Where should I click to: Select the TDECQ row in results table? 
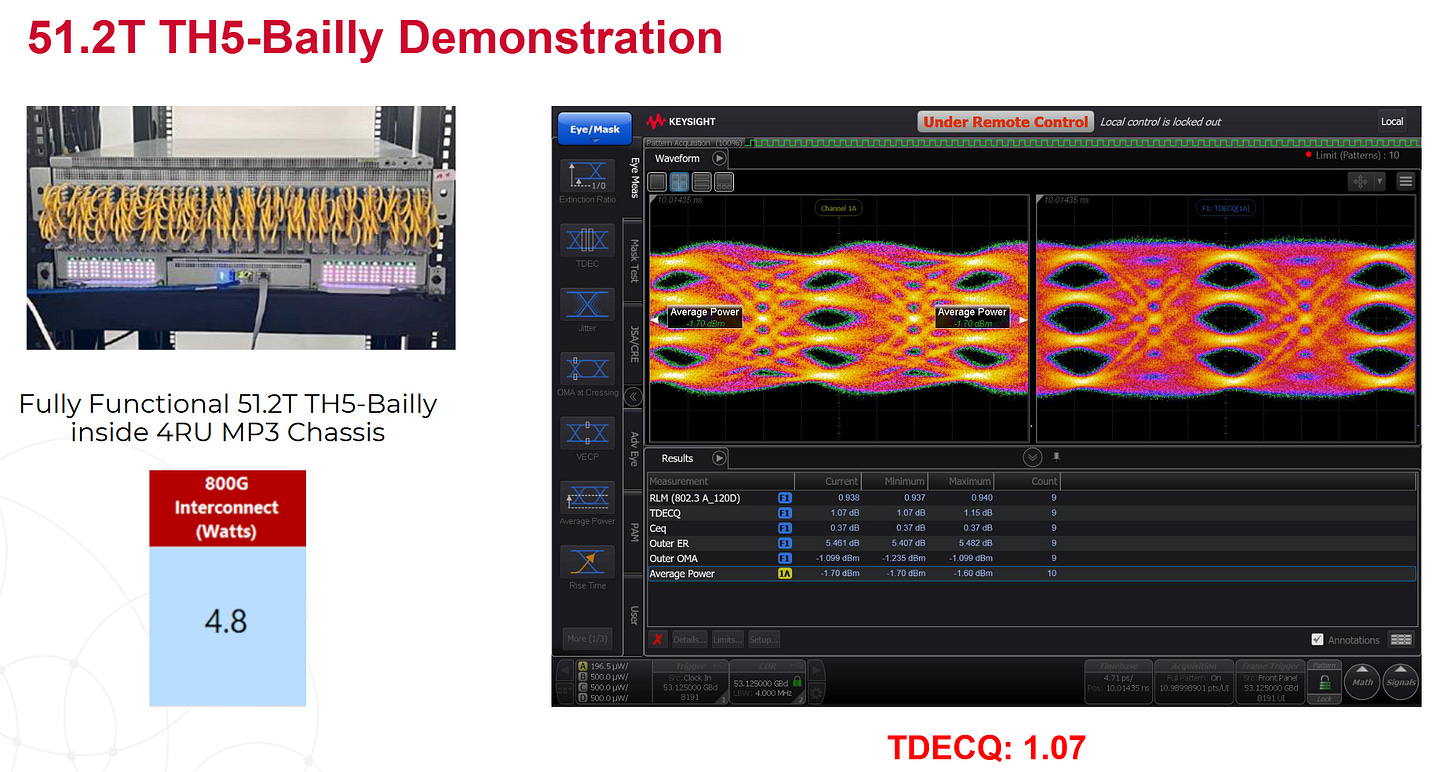(1032, 513)
